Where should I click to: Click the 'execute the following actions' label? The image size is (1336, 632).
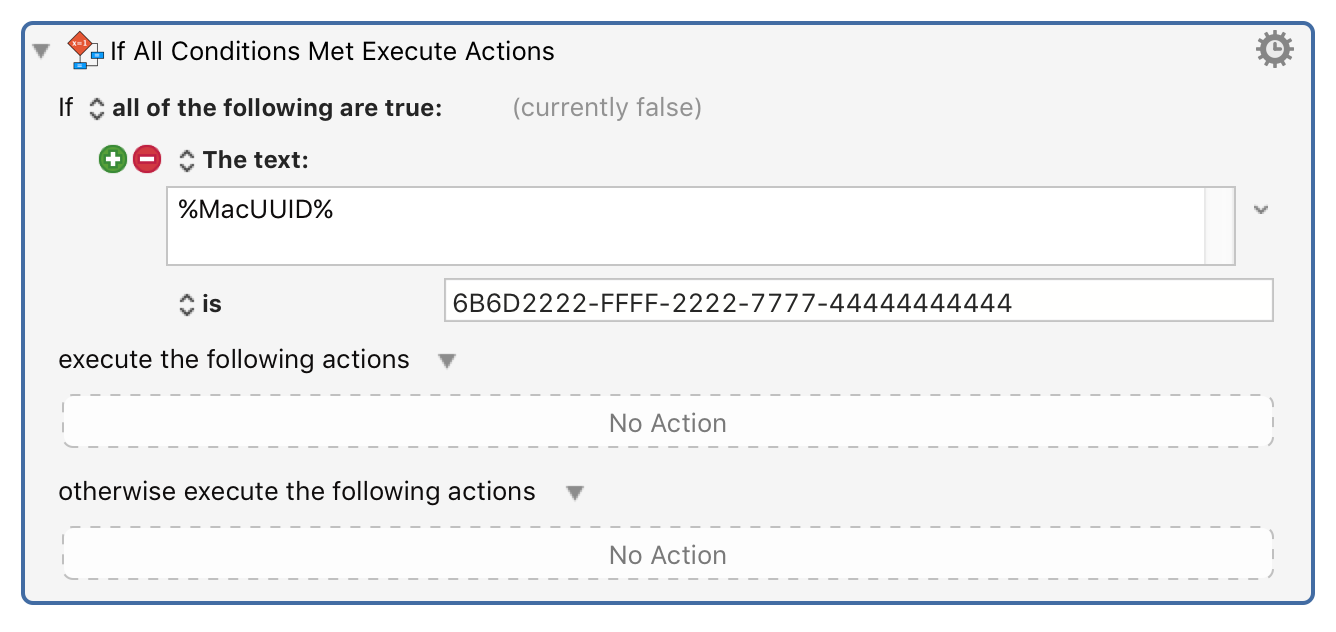[234, 360]
